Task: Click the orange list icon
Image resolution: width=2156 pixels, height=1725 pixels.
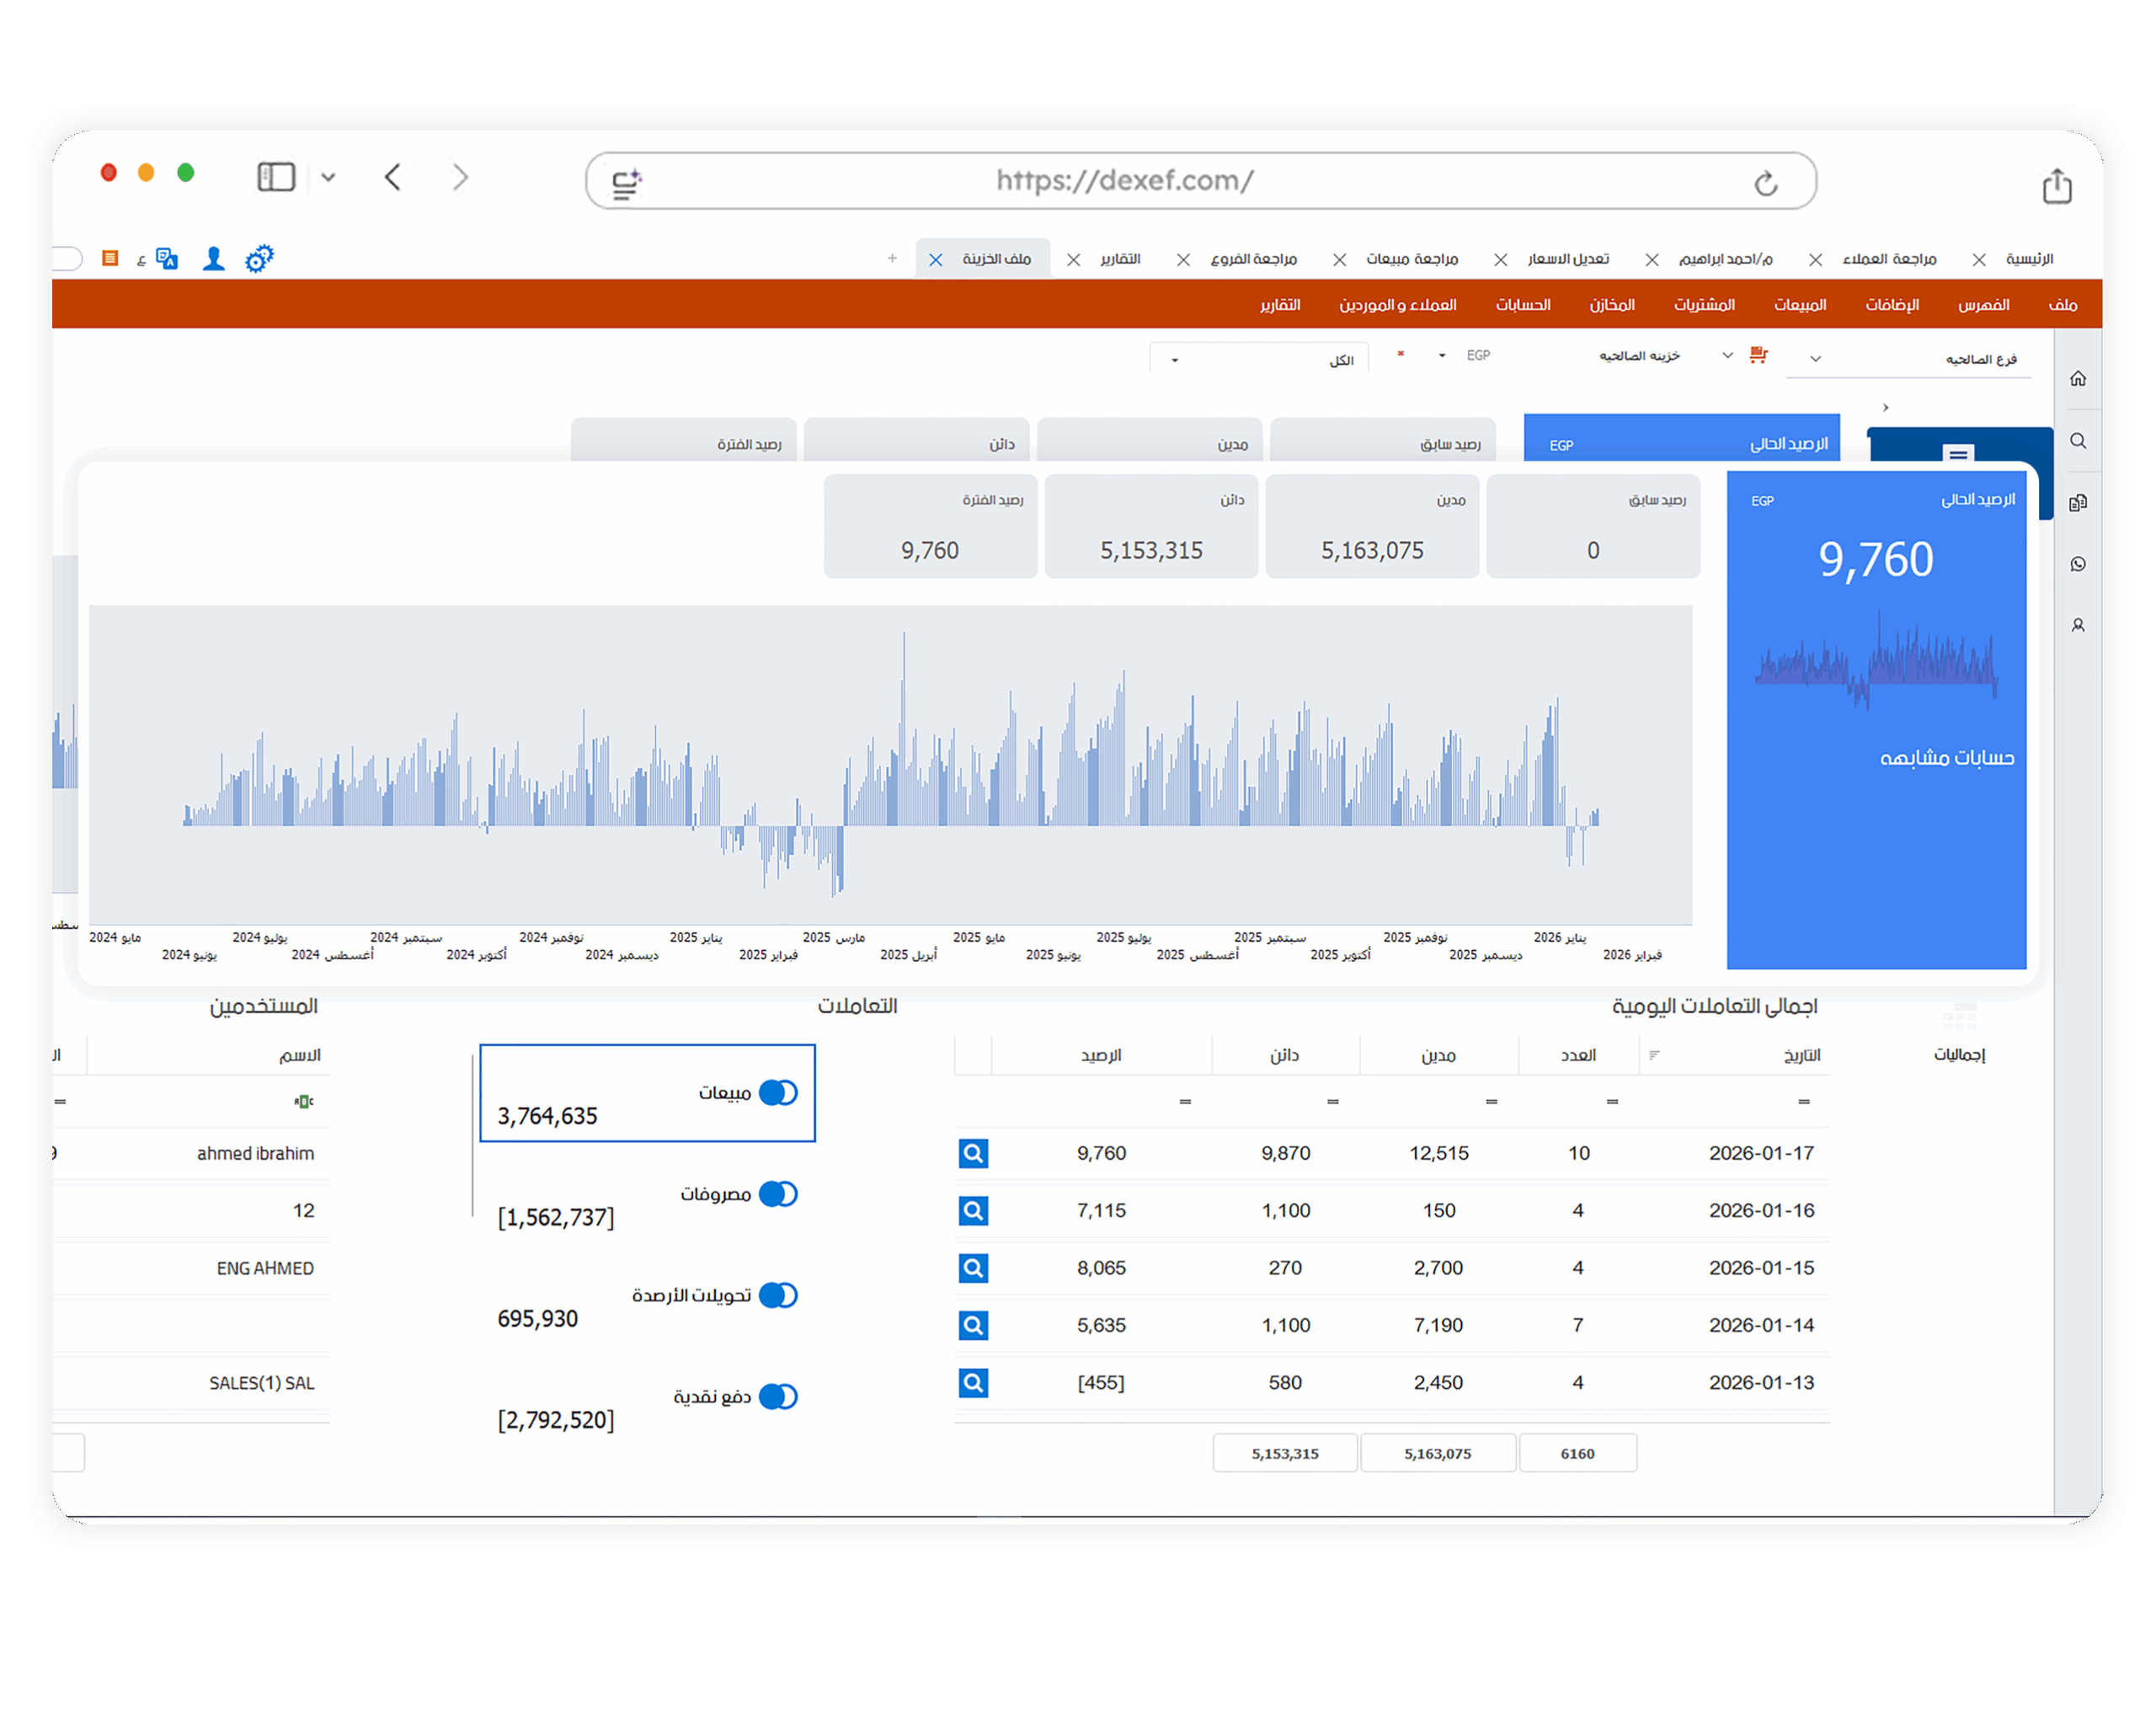Action: pos(110,259)
